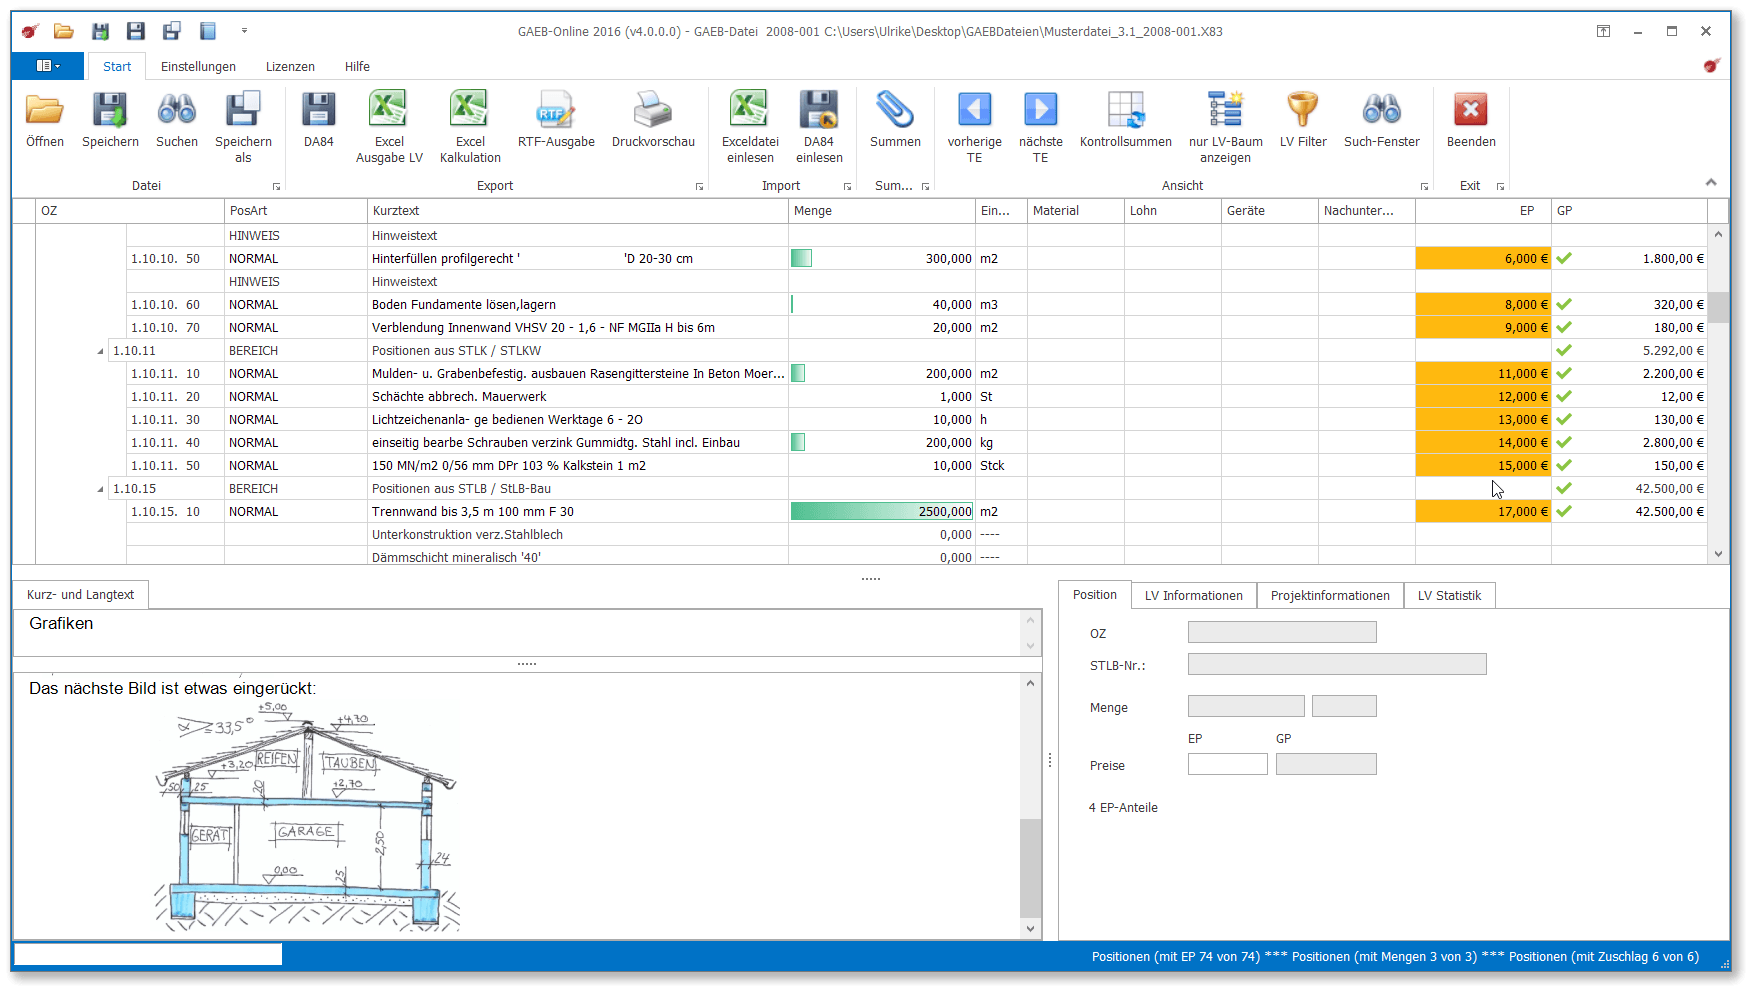Click green checkmark for position 1.10.15. 10
The width and height of the screenshot is (1747, 987).
click(1564, 512)
